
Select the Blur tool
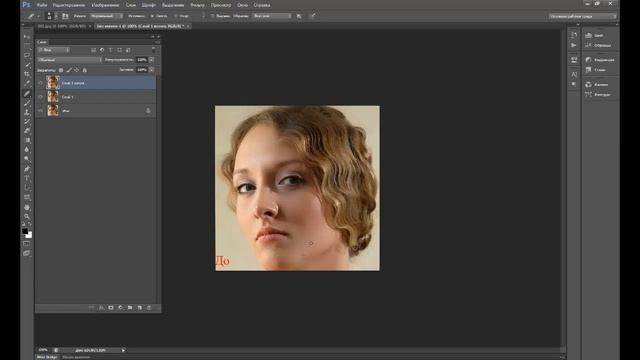[27, 150]
